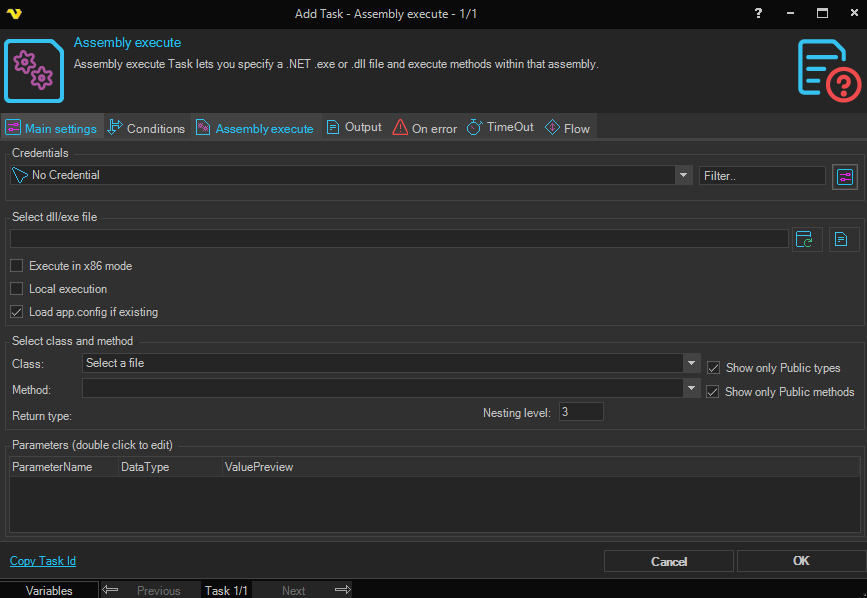This screenshot has height=598, width=867.
Task: Open the credential manager icon button
Action: 845,176
